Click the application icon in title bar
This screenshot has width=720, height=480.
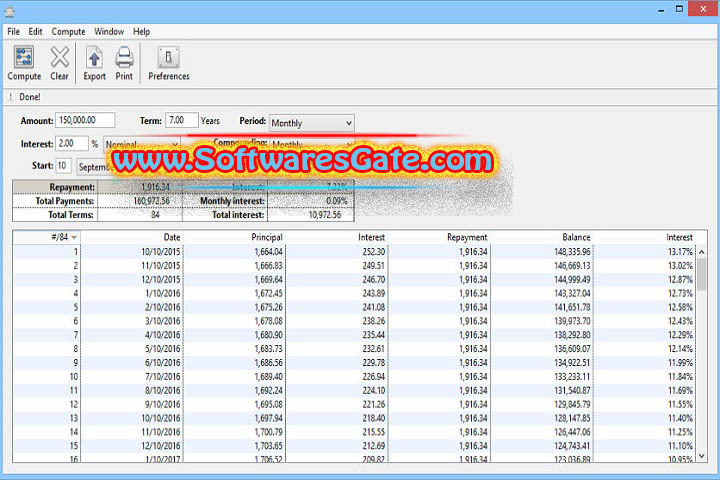pyautogui.click(x=9, y=11)
